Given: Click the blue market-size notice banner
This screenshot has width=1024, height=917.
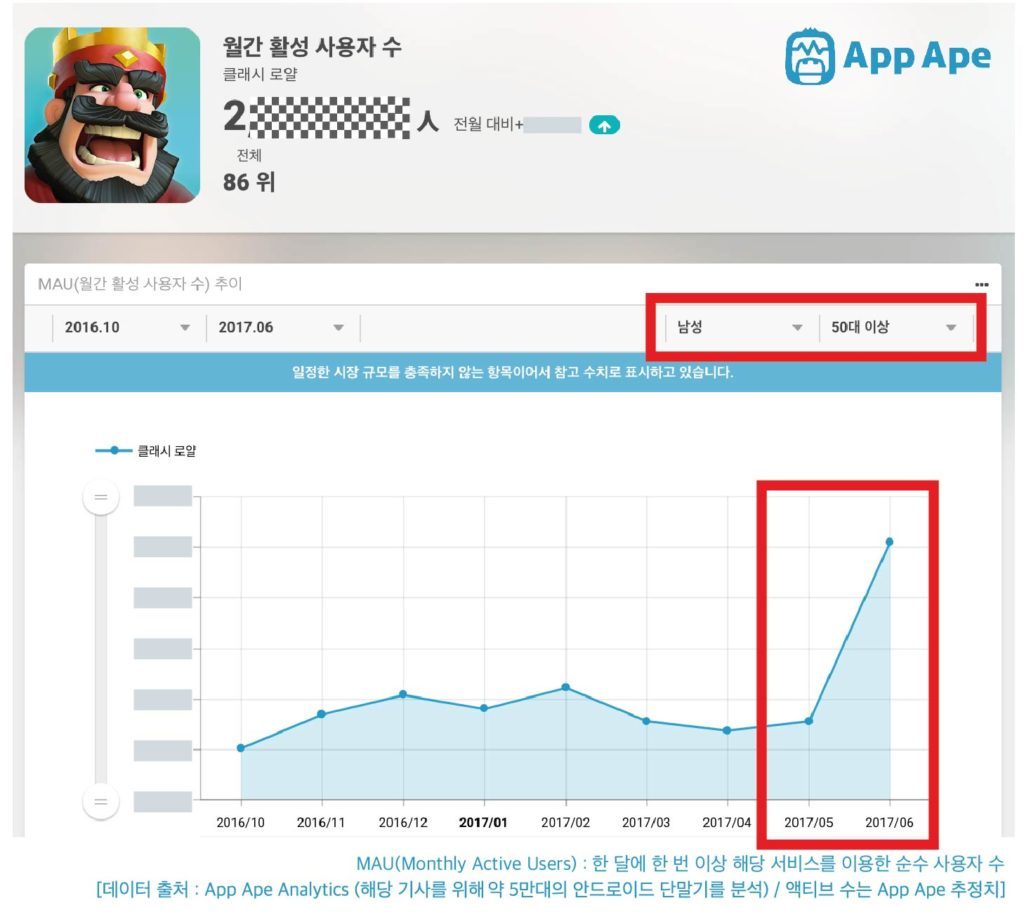Looking at the screenshot, I should (x=513, y=372).
